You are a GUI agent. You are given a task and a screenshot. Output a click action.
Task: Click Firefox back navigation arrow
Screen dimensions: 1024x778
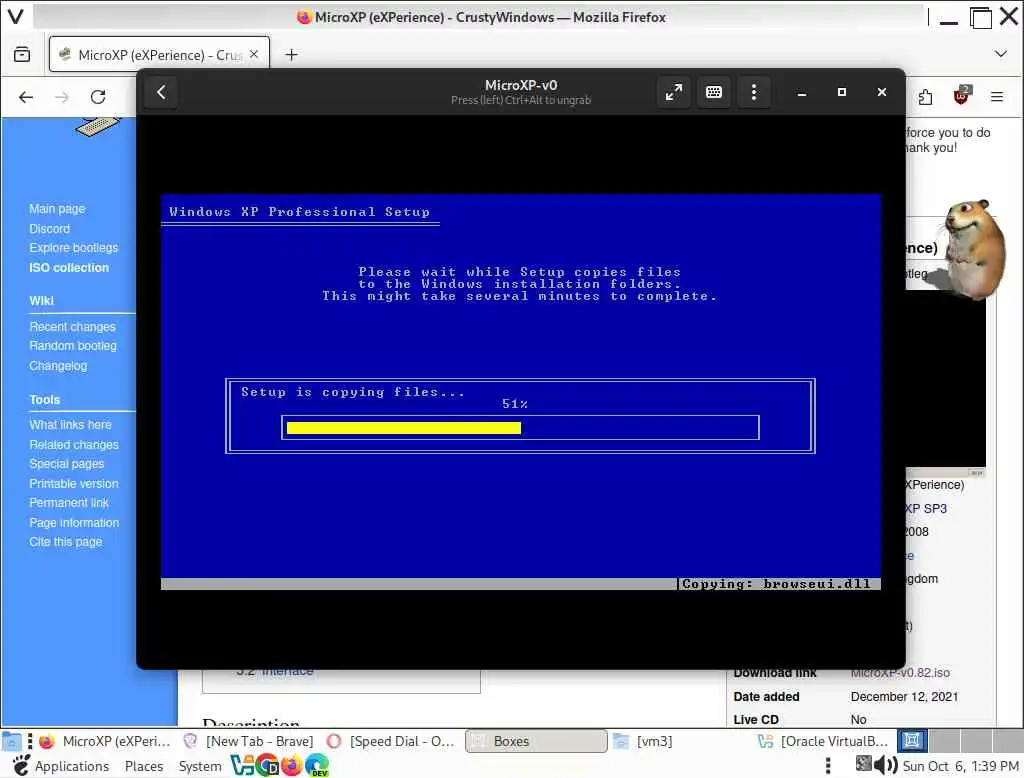tap(25, 97)
